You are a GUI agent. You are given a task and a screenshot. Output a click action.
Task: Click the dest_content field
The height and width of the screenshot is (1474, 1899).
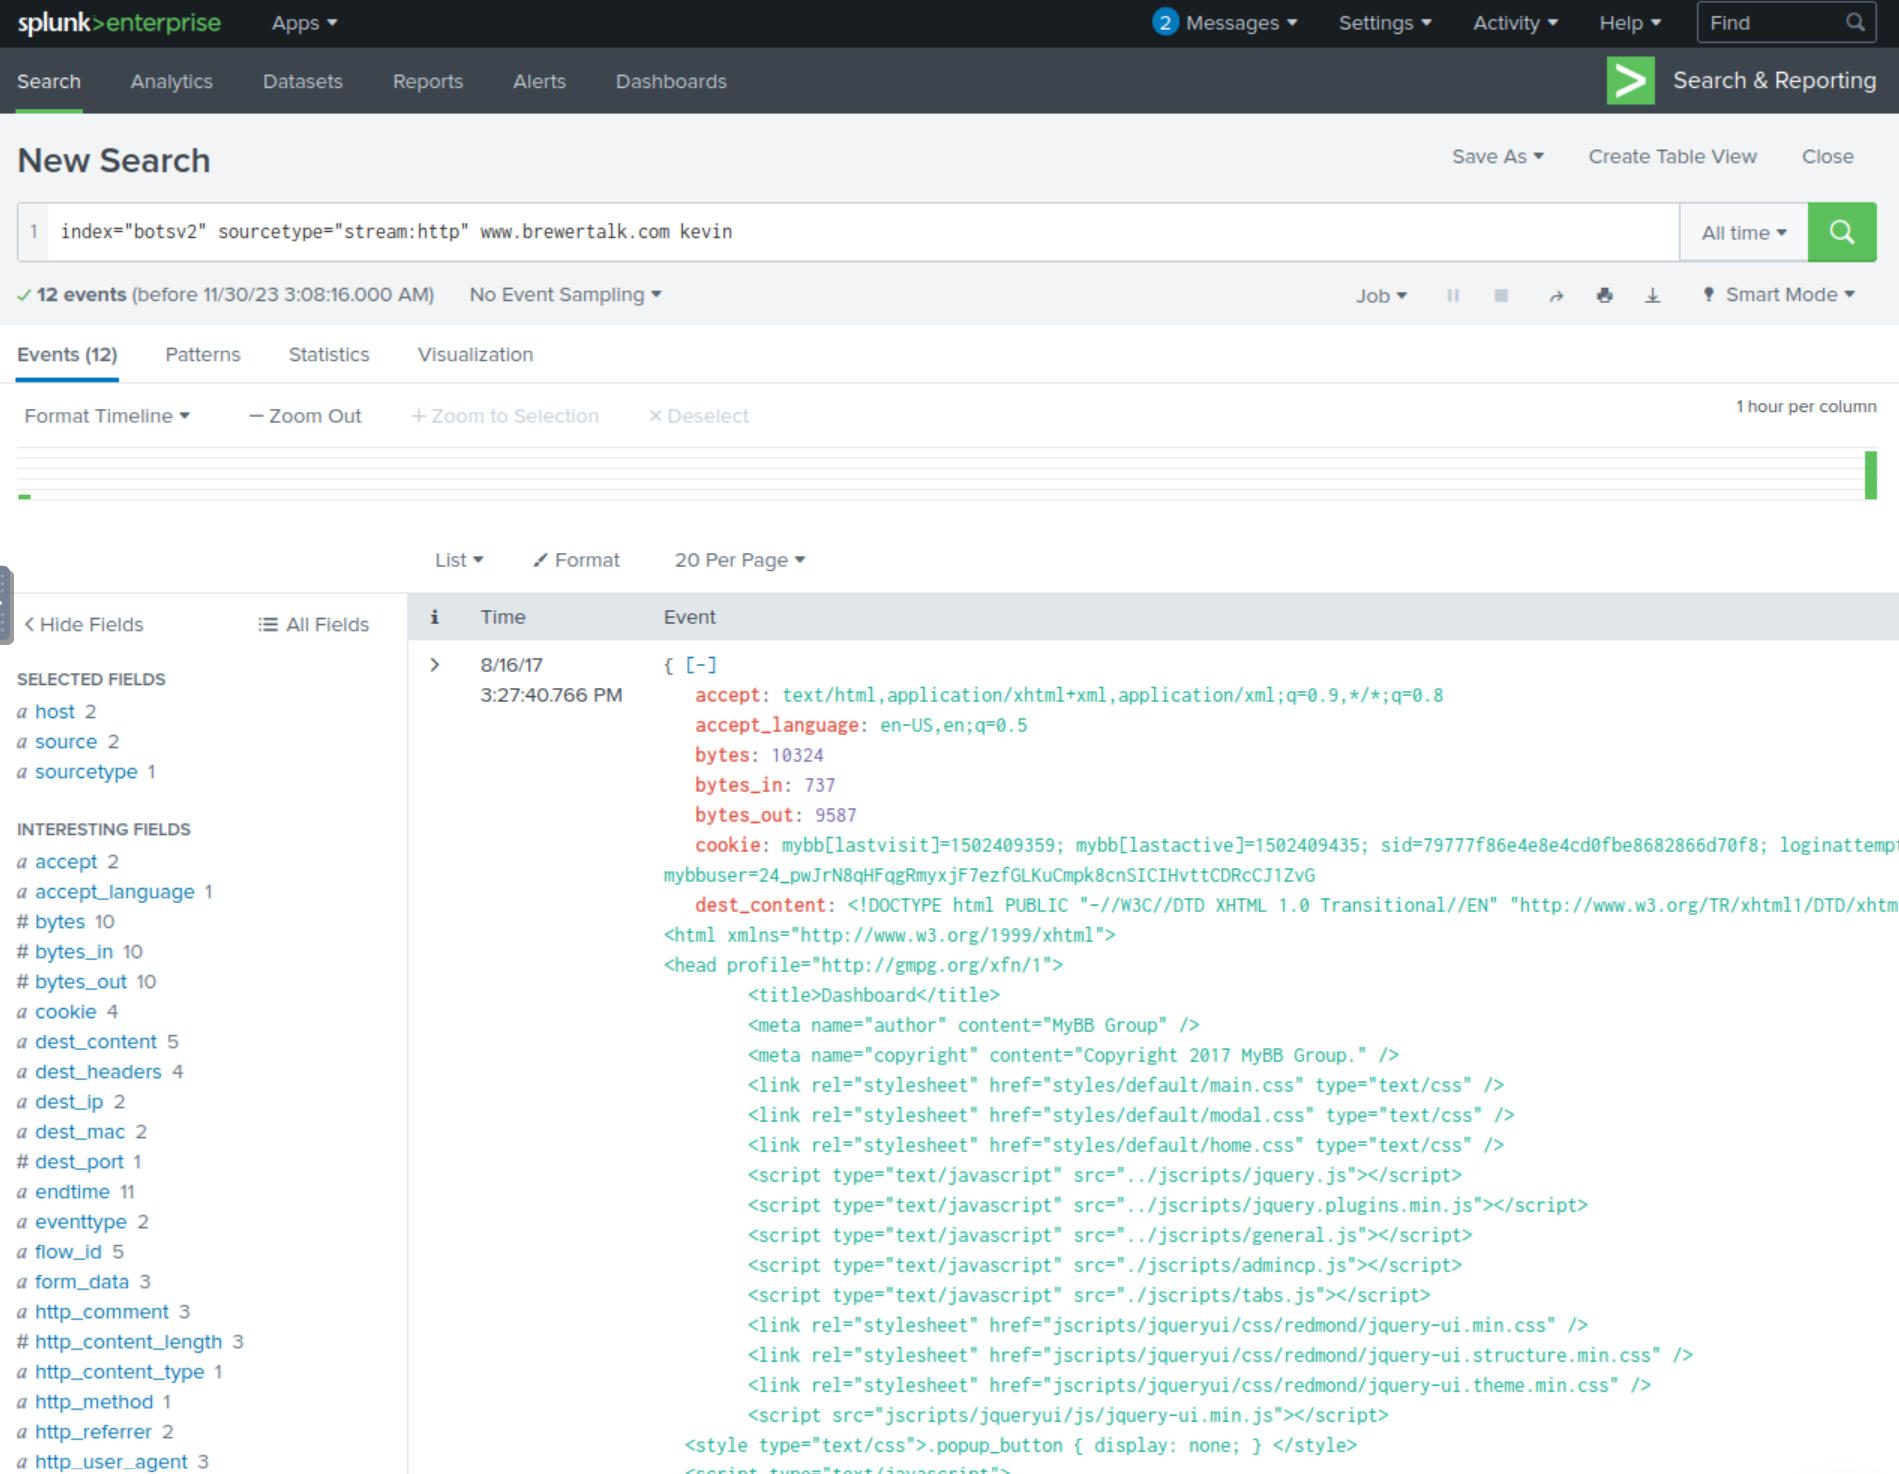click(x=96, y=1041)
